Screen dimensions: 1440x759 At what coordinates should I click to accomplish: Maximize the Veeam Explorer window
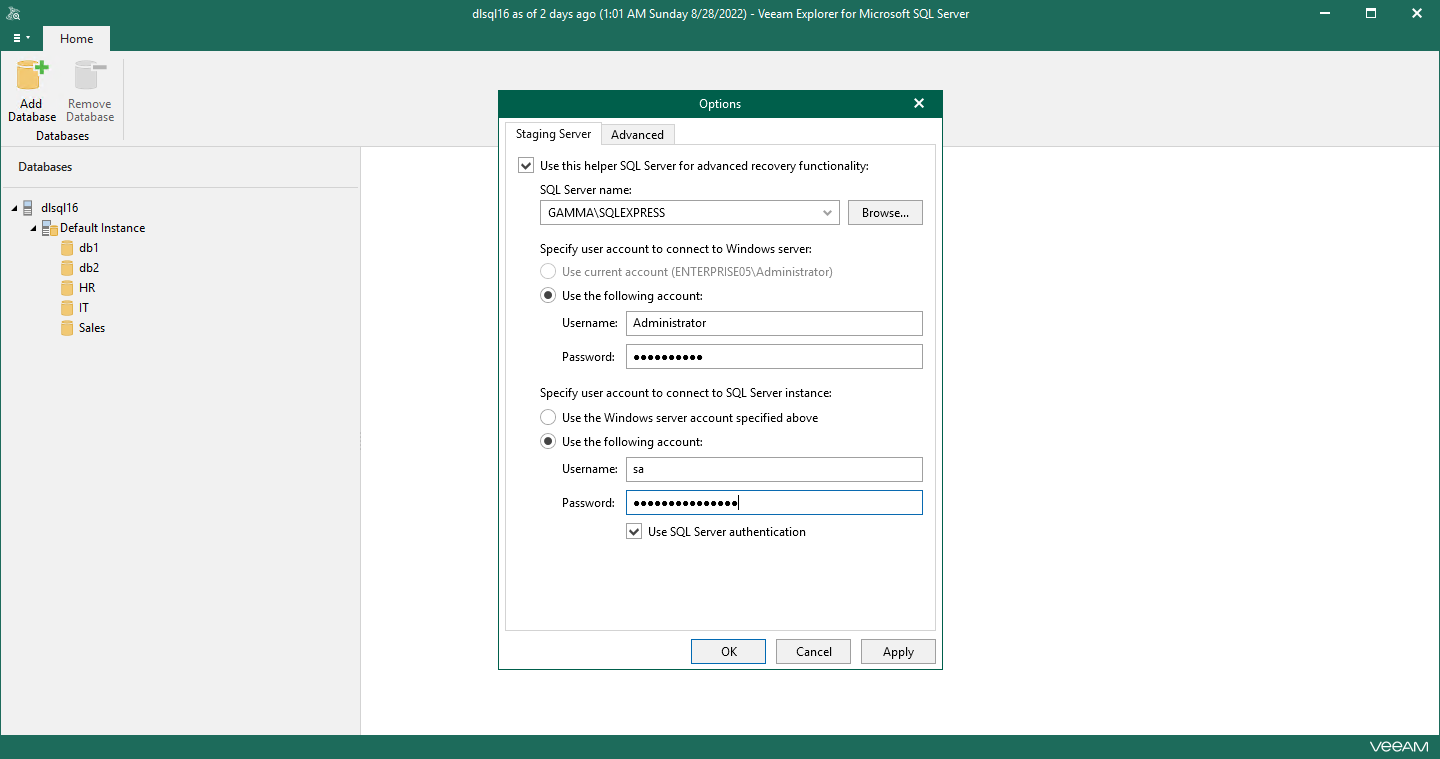(x=1371, y=13)
